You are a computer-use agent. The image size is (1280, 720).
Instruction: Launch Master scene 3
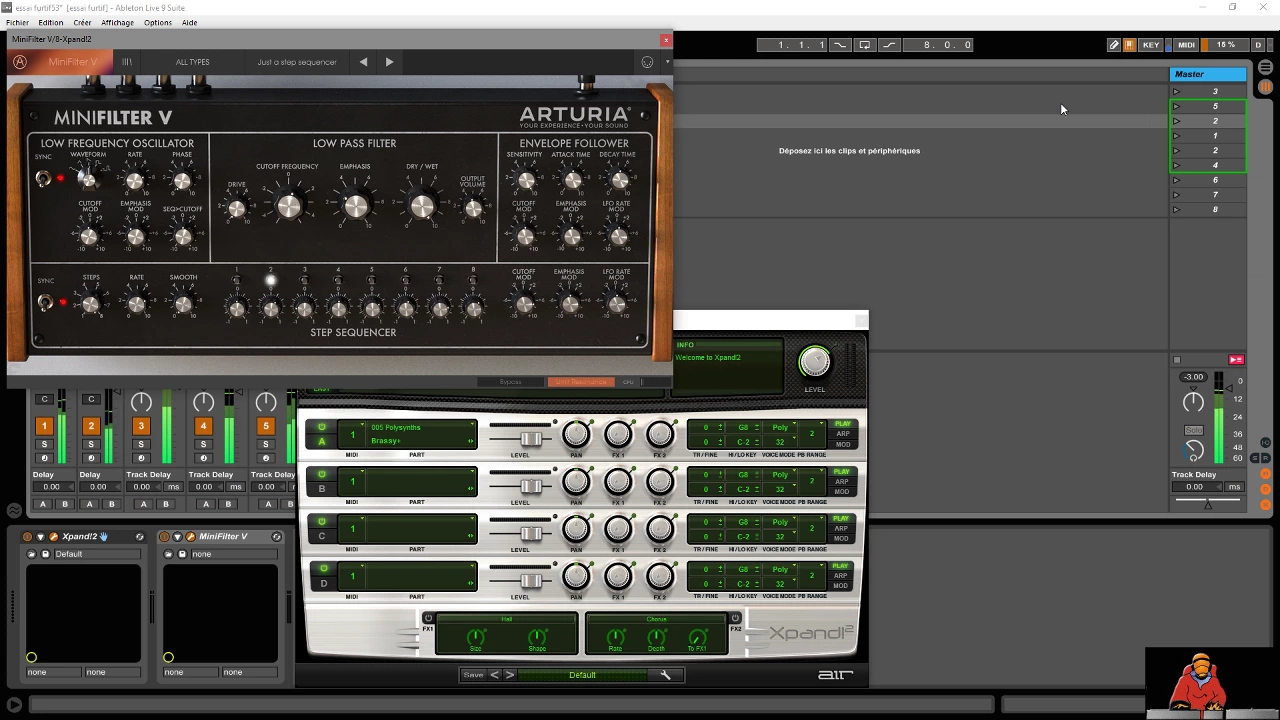[x=1176, y=91]
